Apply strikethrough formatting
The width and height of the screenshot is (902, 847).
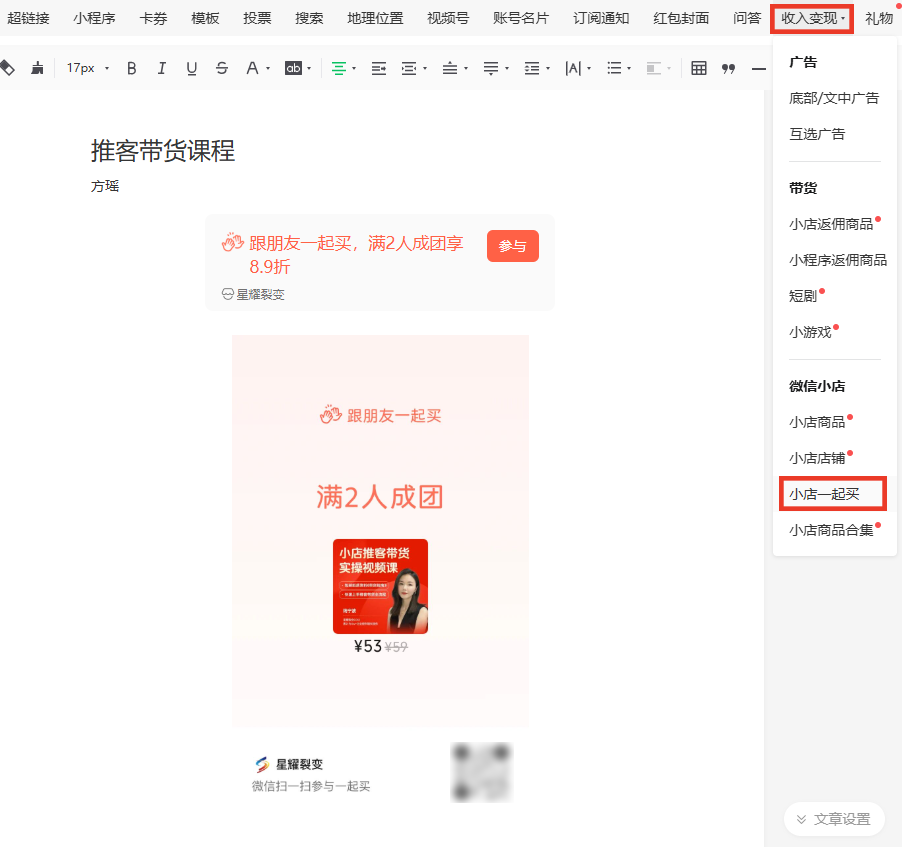[222, 68]
